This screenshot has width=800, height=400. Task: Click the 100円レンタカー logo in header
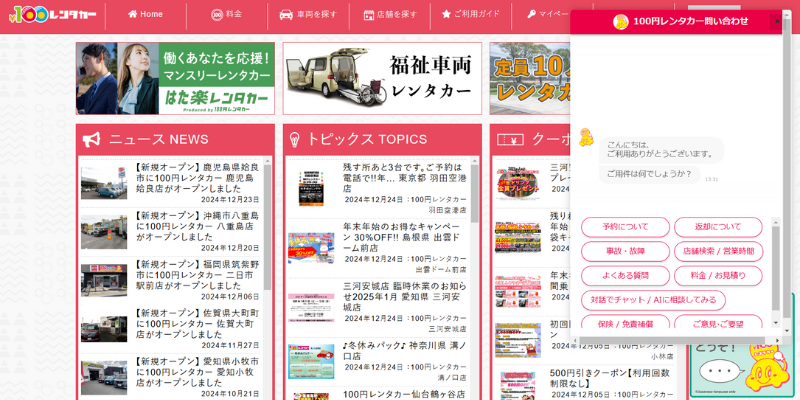click(53, 15)
